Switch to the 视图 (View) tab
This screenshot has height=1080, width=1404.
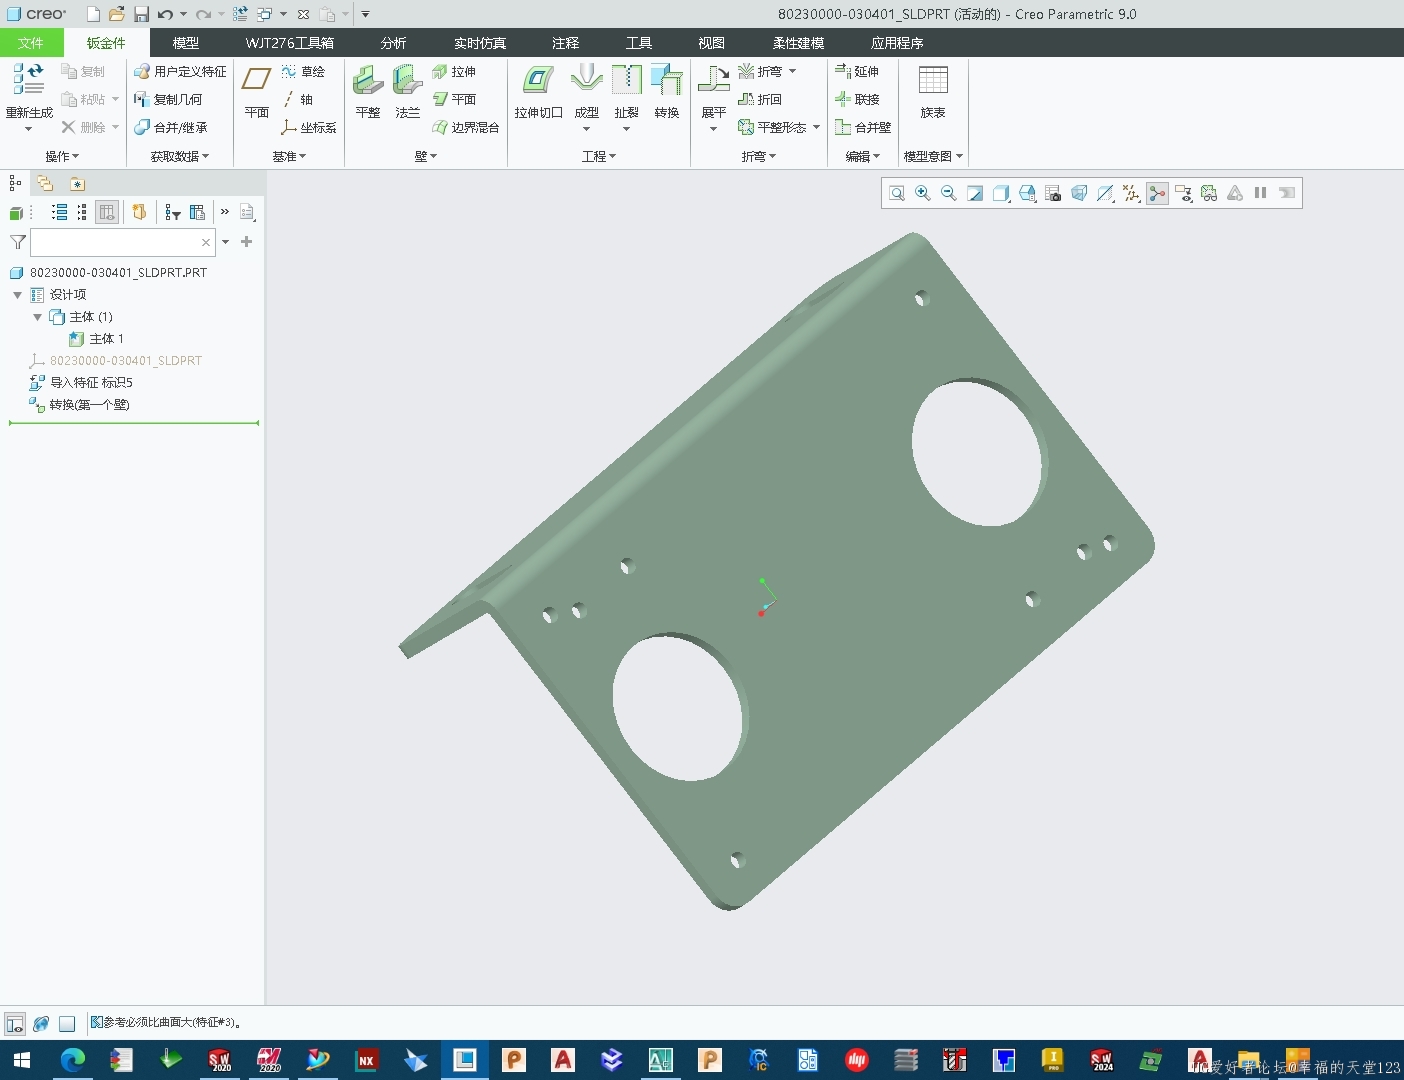click(711, 43)
